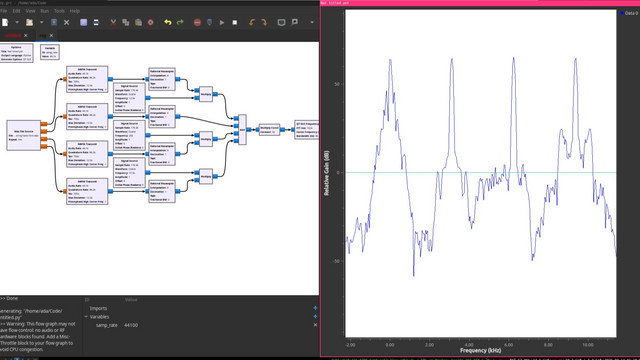
Task: Select the samp_rate variable row
Action: 201,325
